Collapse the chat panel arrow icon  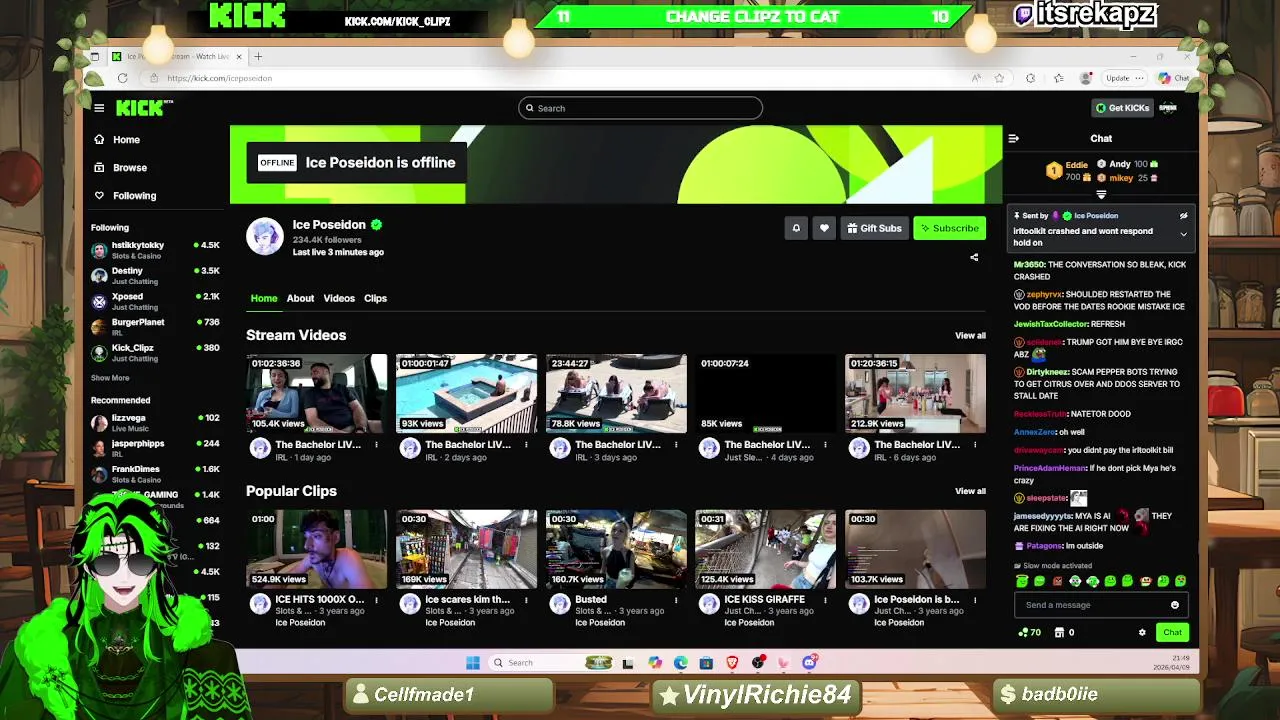pos(1013,139)
